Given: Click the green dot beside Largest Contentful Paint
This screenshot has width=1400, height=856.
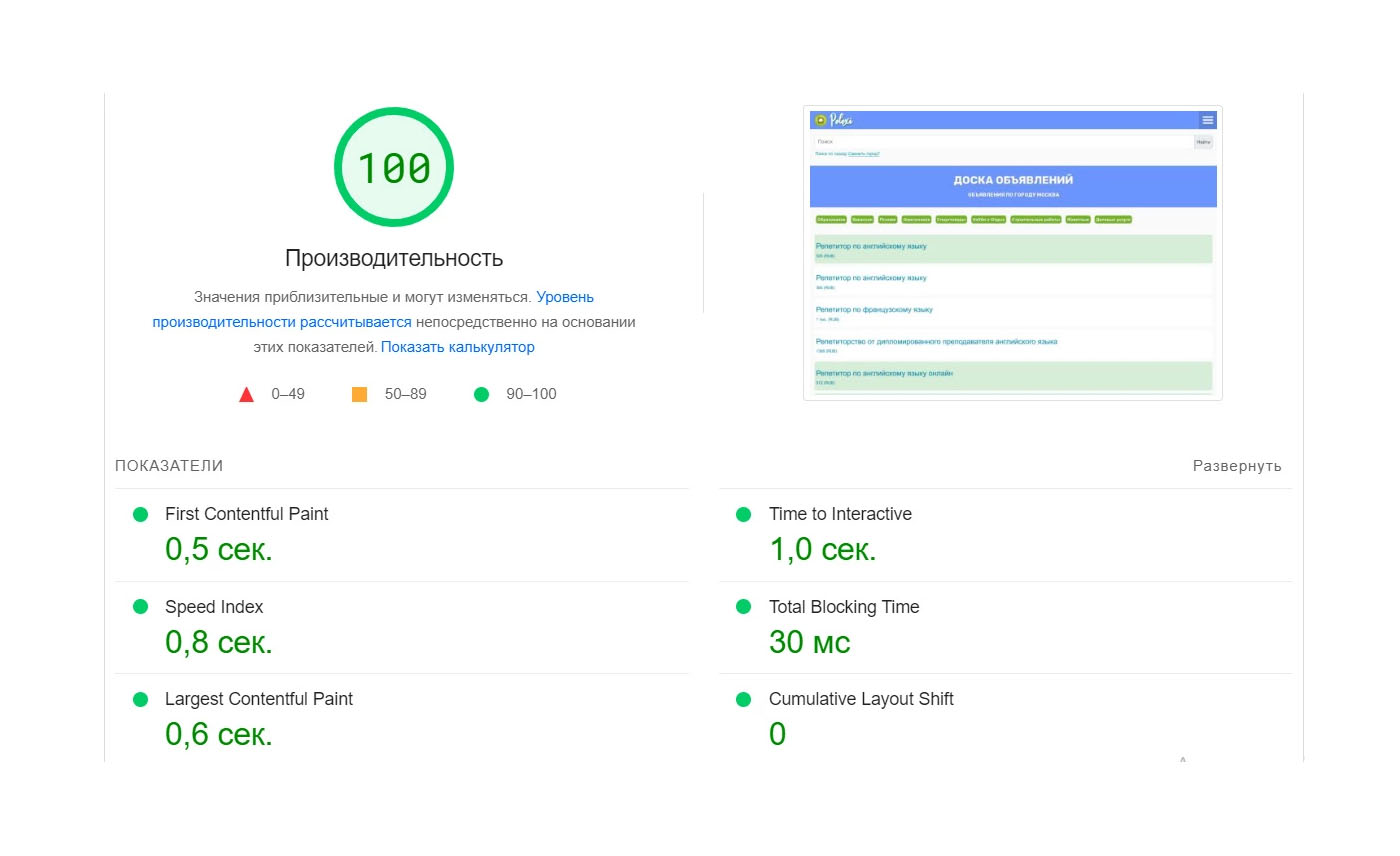Looking at the screenshot, I should (x=141, y=699).
